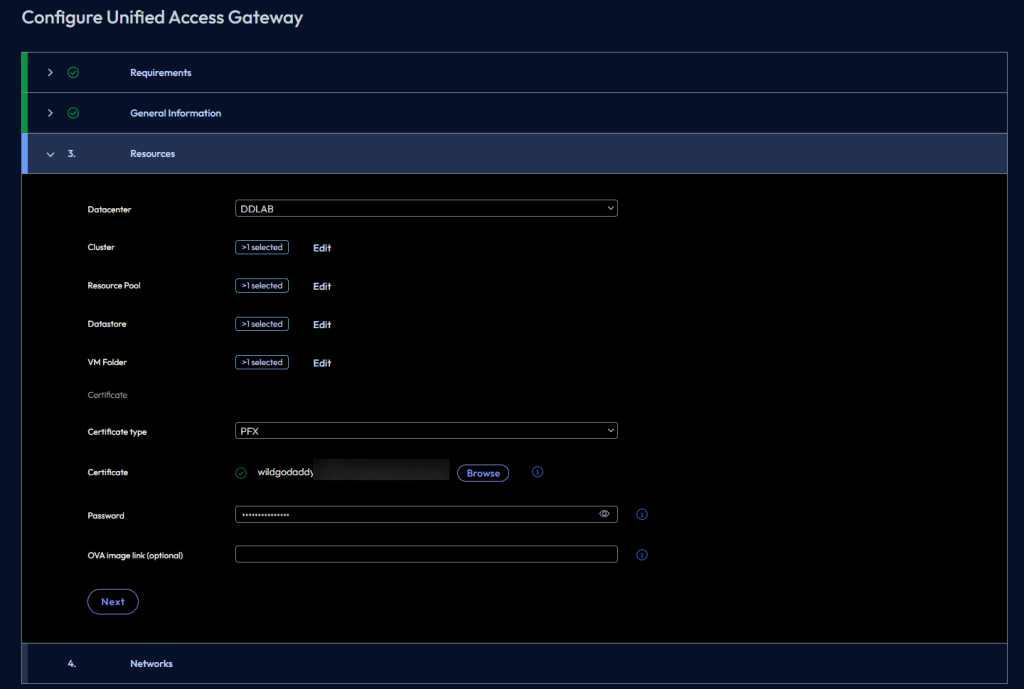
Task: Click the green checkmark on Requirements step
Action: pos(73,73)
